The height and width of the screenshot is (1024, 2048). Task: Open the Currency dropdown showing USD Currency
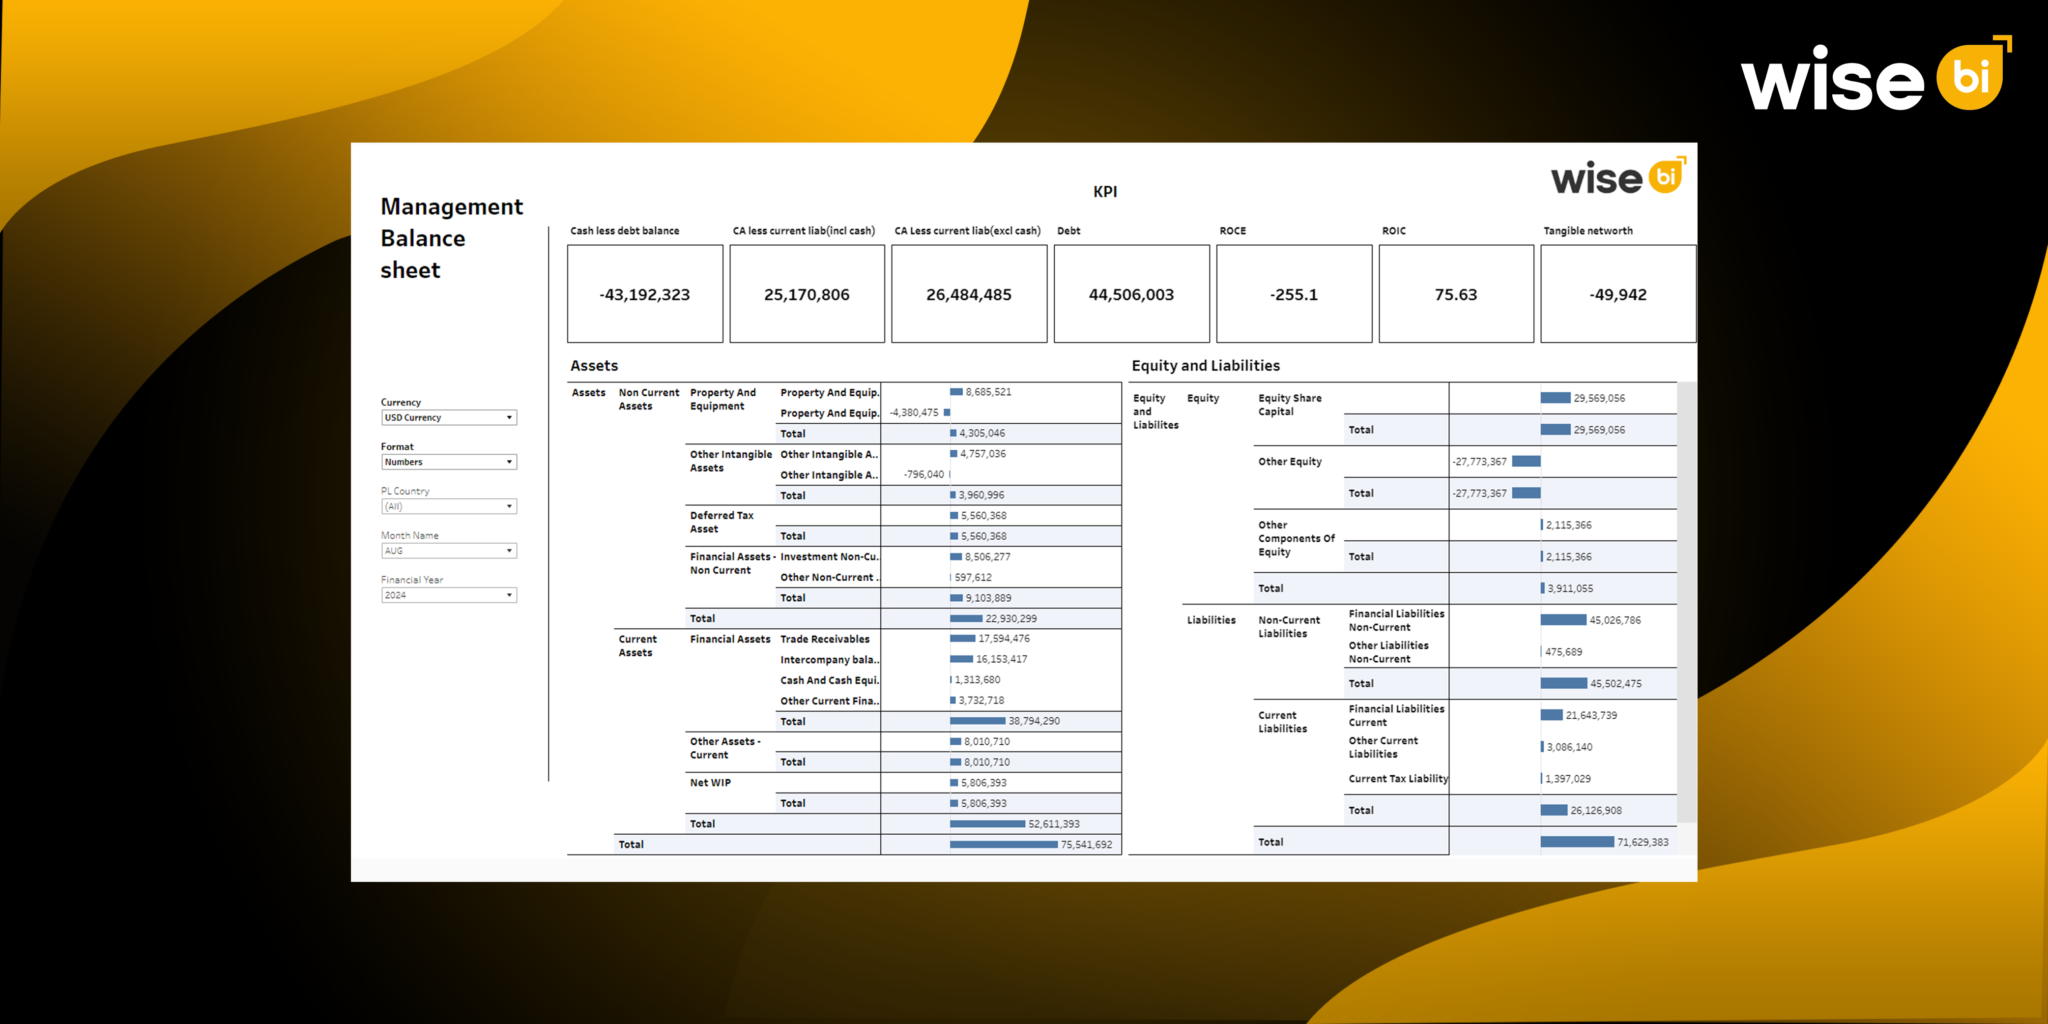[448, 417]
